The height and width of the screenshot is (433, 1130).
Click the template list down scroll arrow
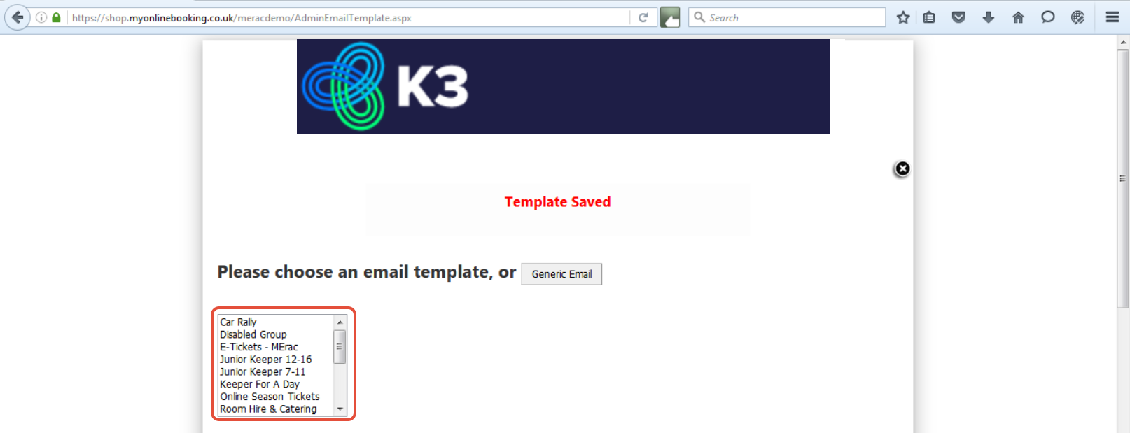[339, 409]
